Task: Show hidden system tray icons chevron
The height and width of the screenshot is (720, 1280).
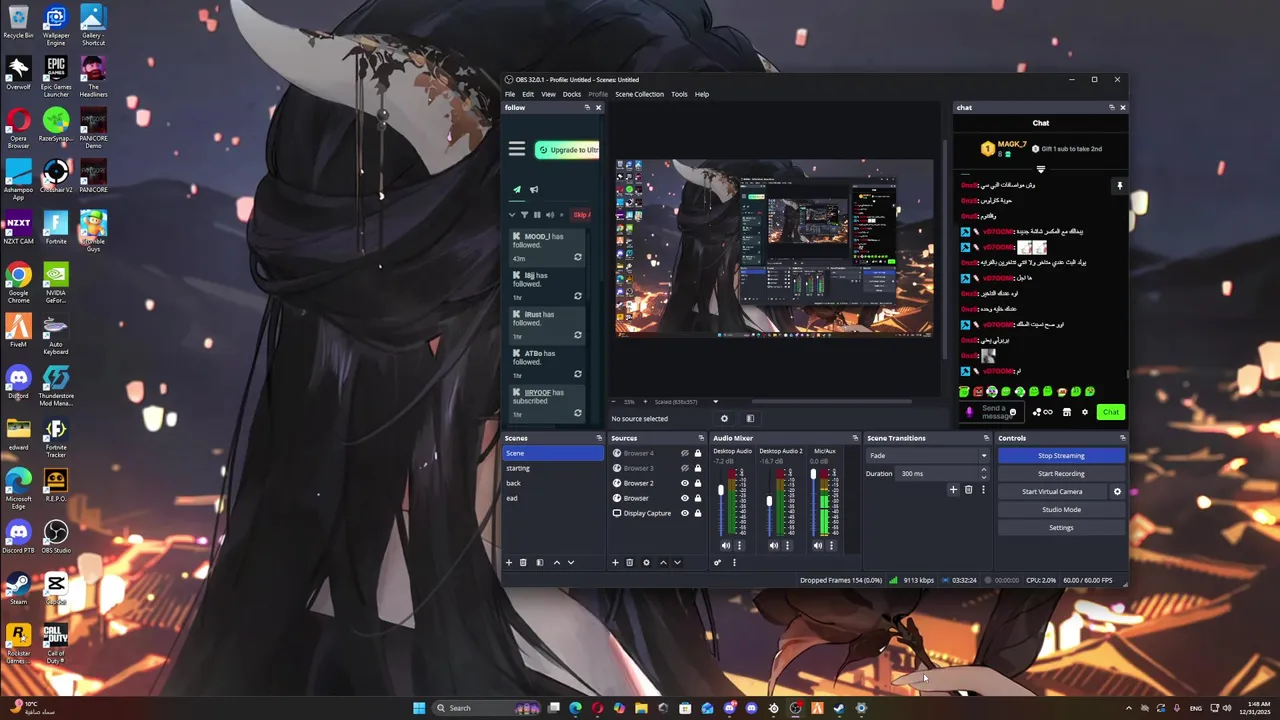Action: click(x=1129, y=708)
